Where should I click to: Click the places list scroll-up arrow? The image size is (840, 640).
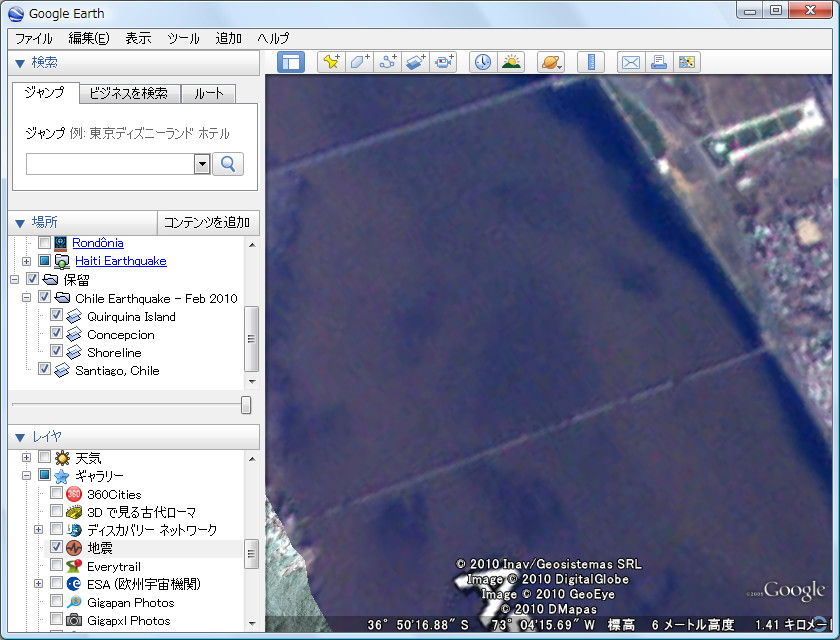click(252, 245)
